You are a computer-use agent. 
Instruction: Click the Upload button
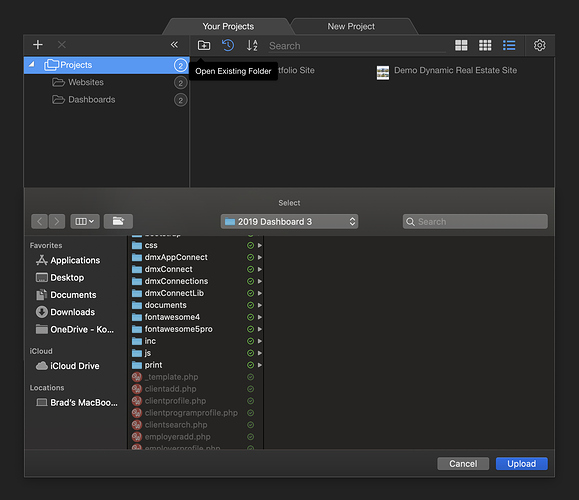[521, 464]
